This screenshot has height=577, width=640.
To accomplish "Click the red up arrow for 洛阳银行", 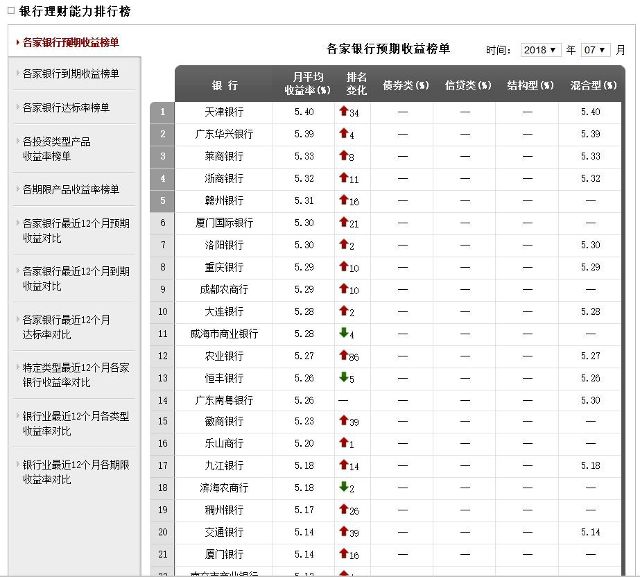I will tap(344, 244).
